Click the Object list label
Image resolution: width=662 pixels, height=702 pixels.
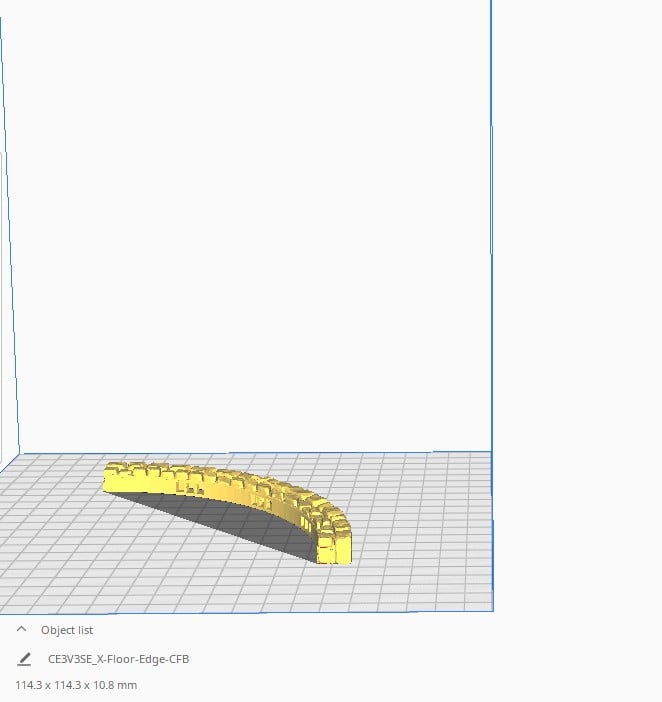(67, 630)
